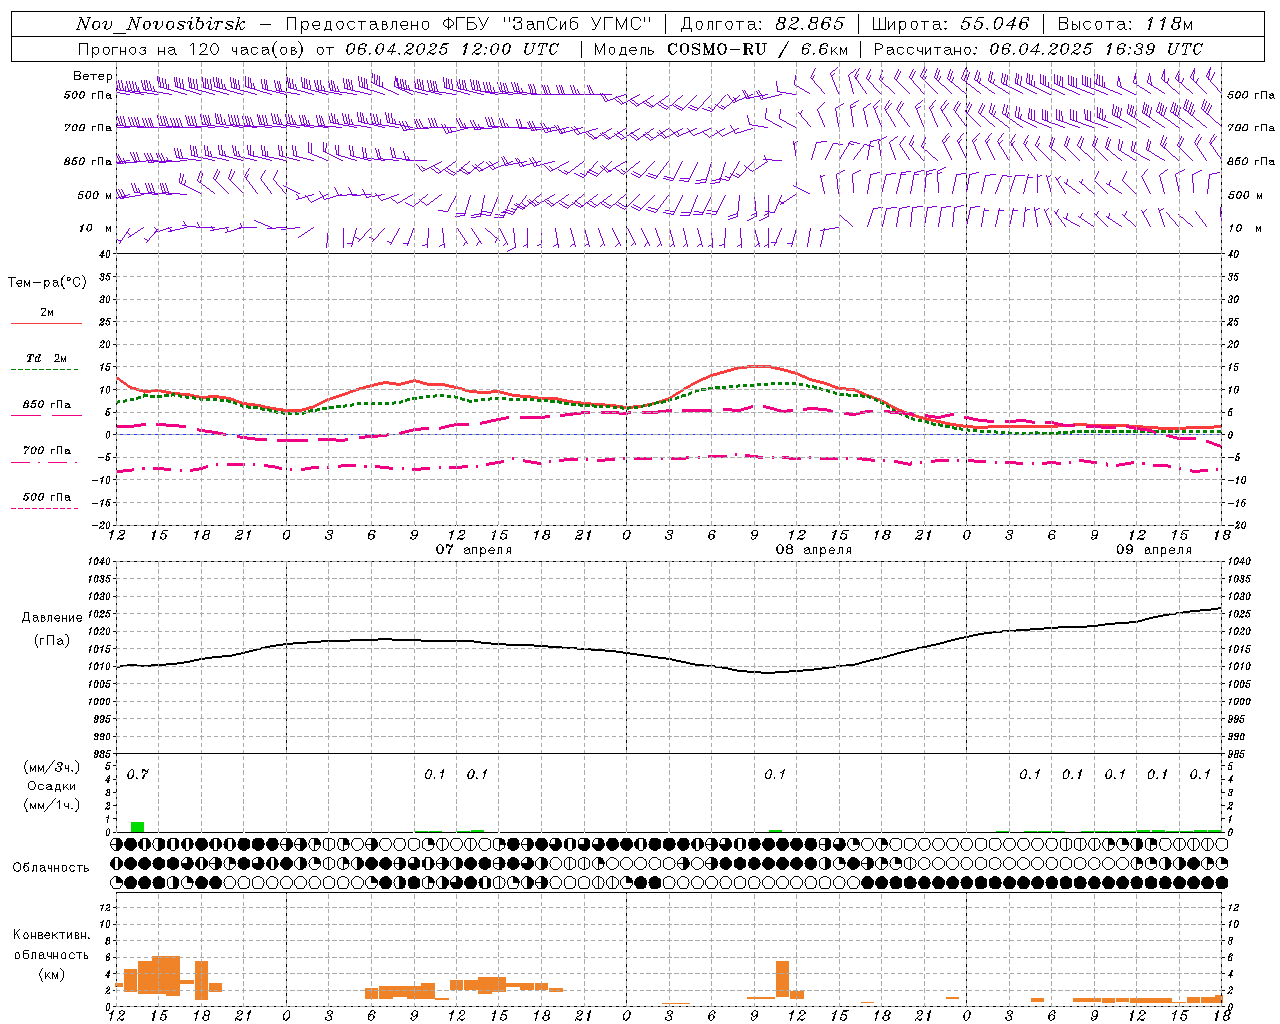Screen dimensions: 1280x1024
Task: Click the 08 апреля date label
Action: coord(814,550)
